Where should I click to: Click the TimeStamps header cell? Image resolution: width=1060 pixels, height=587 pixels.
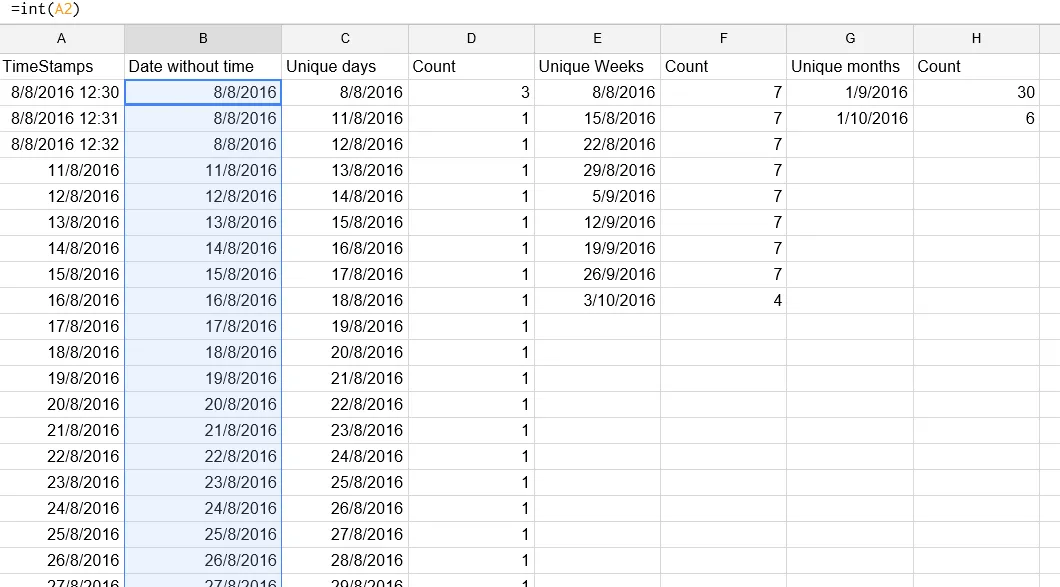62,66
